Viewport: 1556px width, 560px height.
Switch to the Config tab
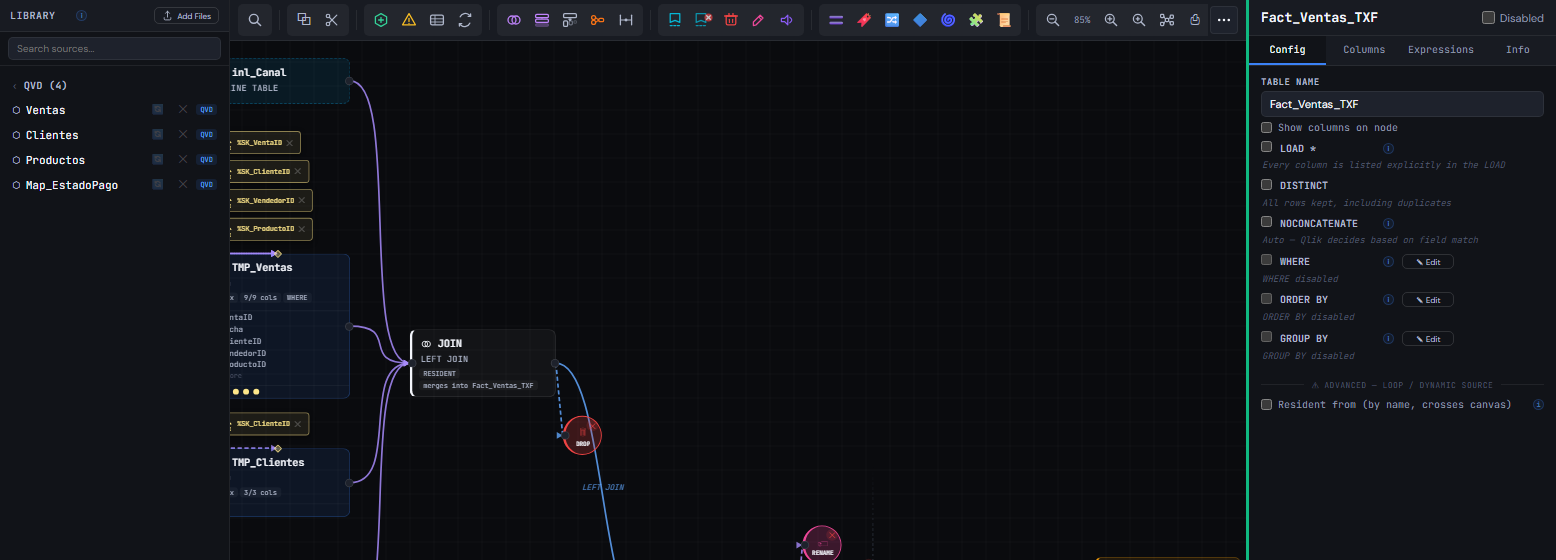coord(1287,49)
